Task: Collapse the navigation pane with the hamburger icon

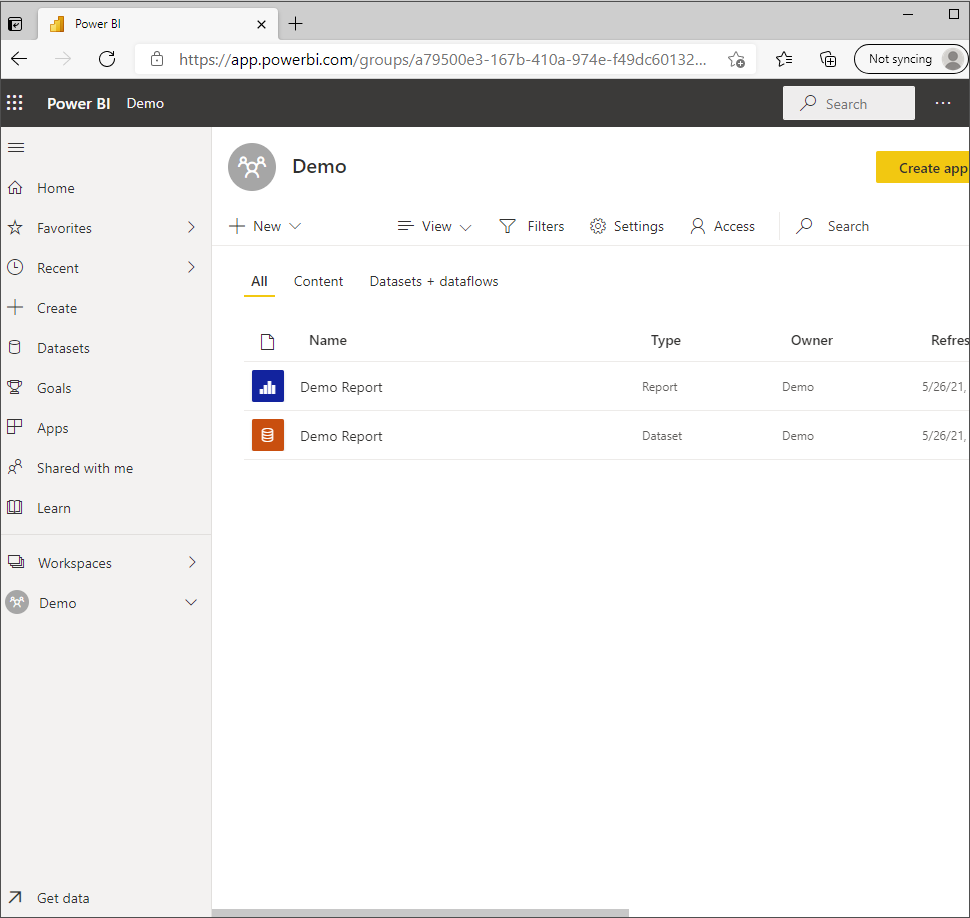Action: pyautogui.click(x=15, y=147)
